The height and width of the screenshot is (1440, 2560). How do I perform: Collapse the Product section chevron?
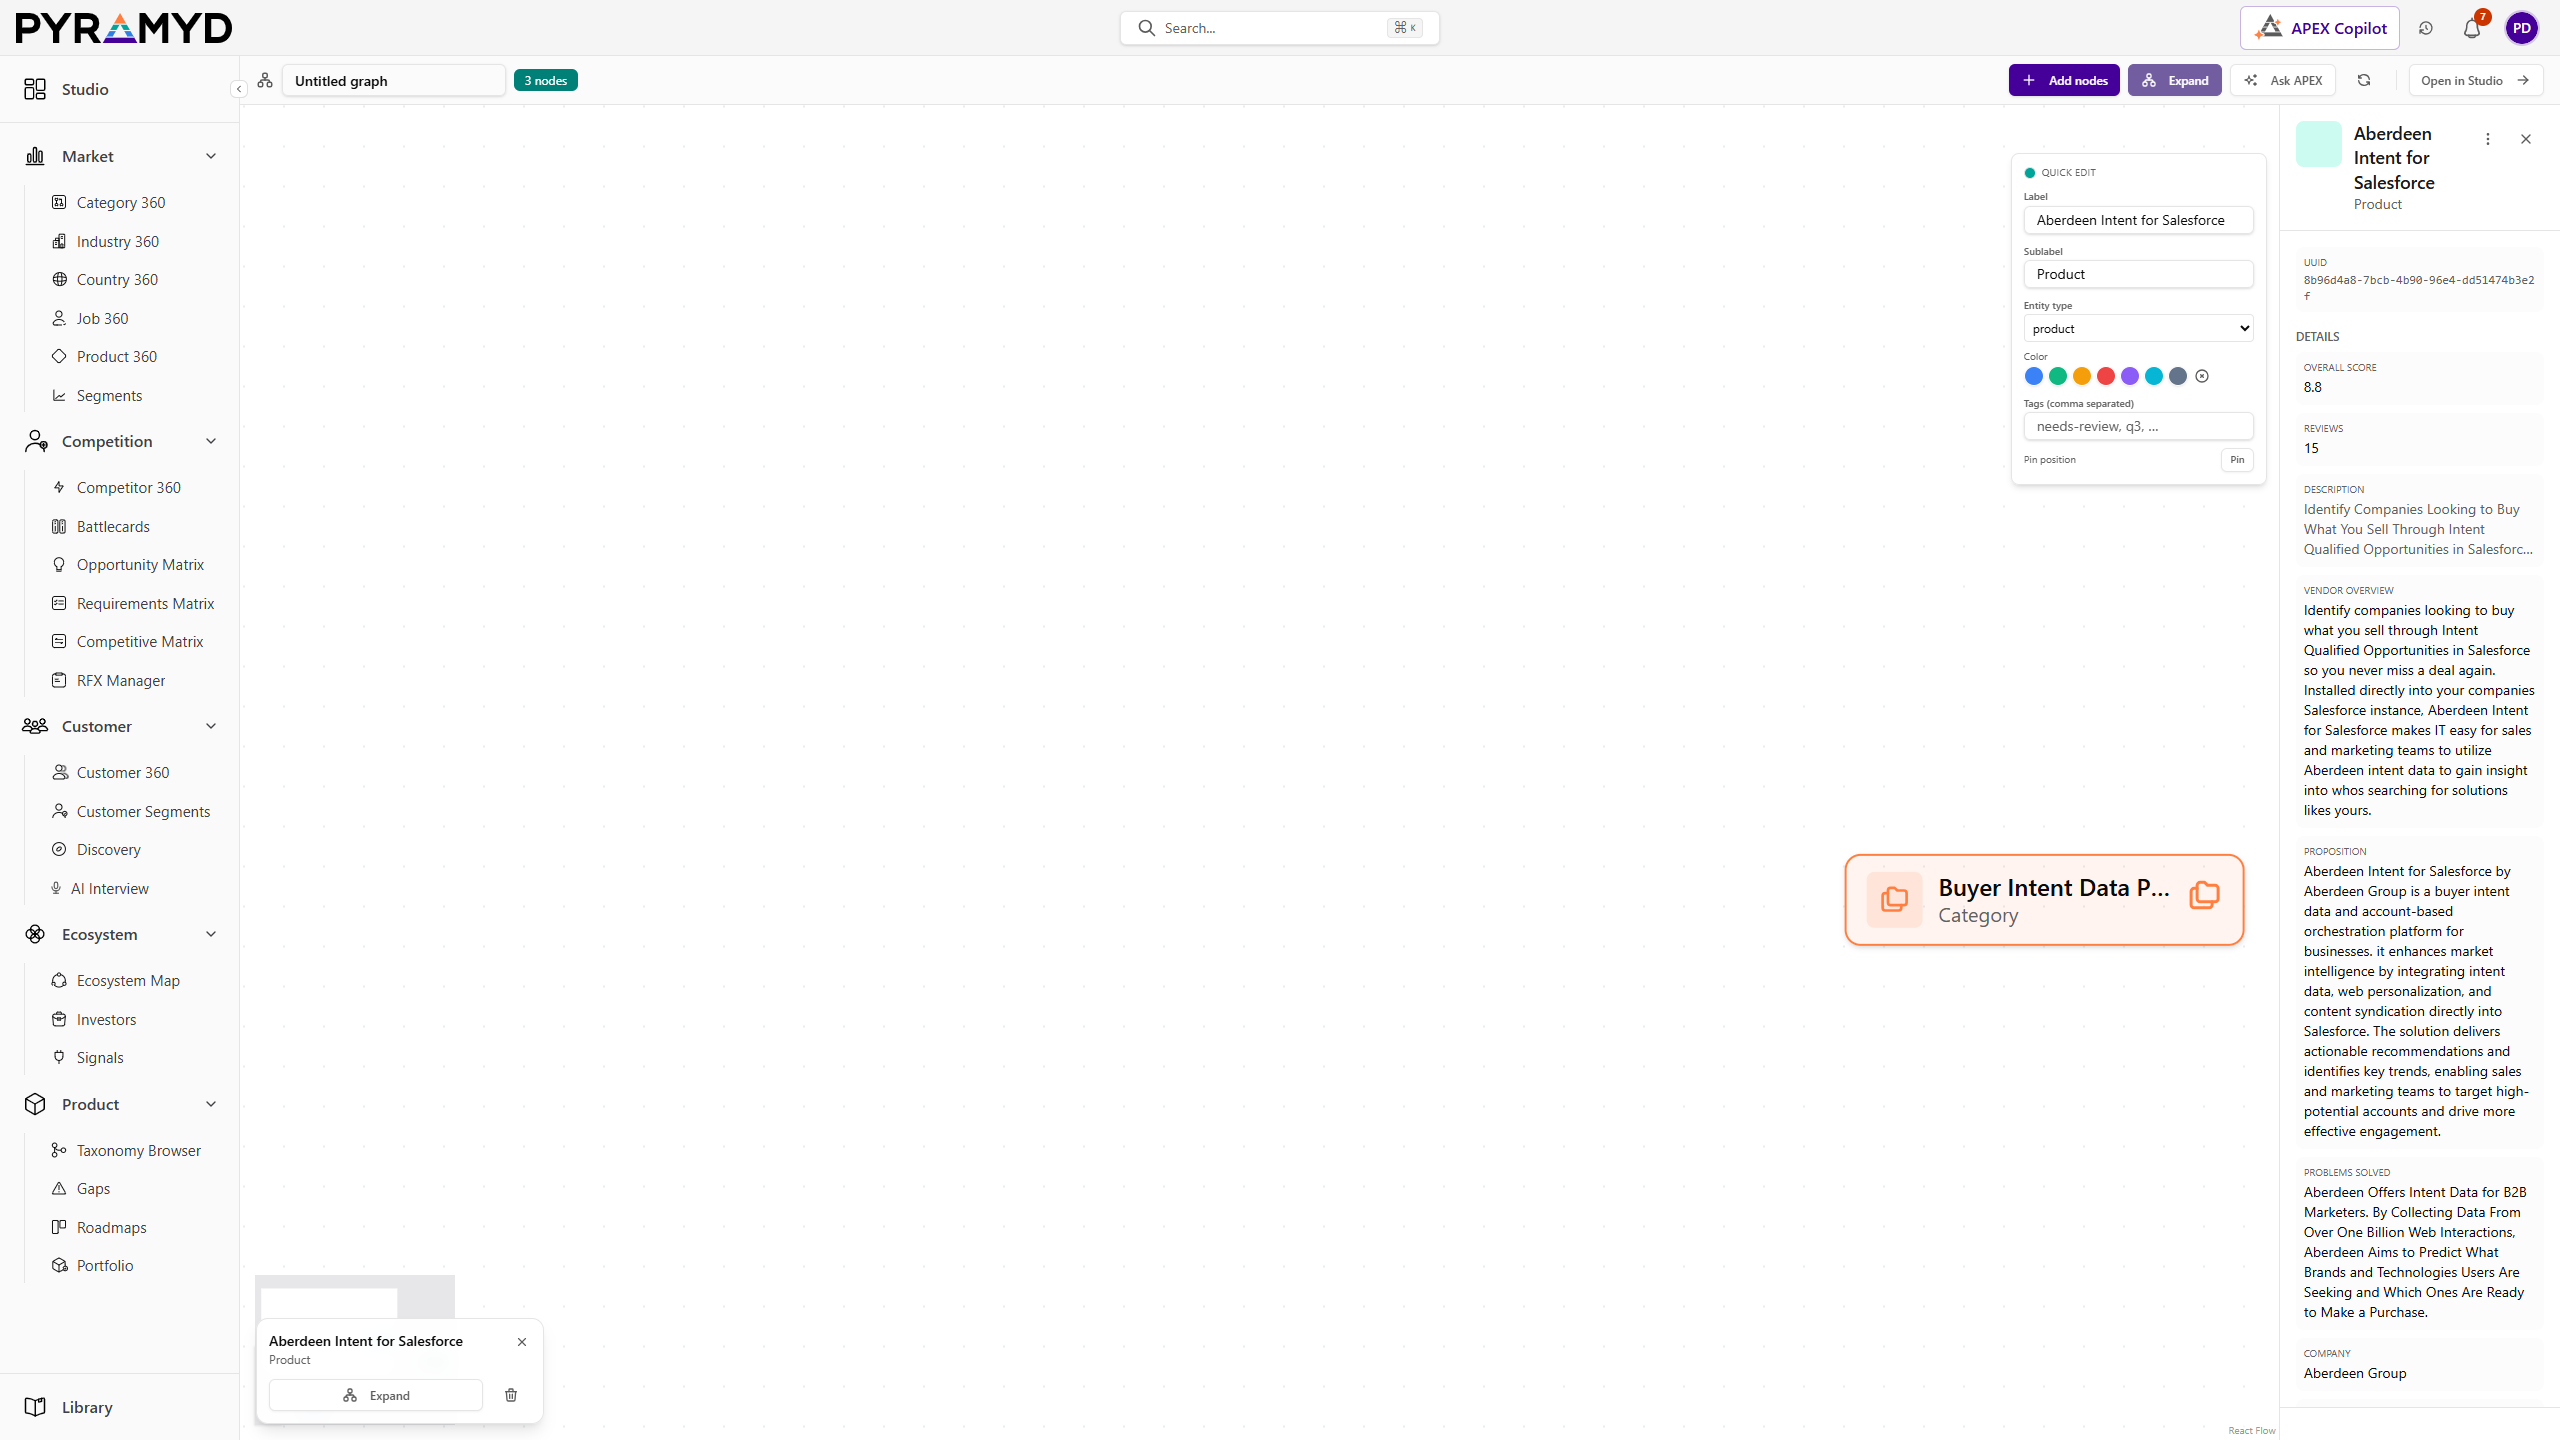pos(211,1104)
